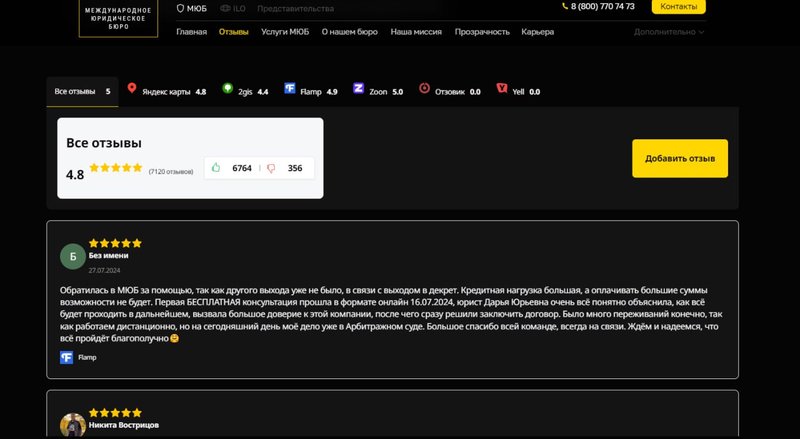Click the (7120 отзывов) count text
Viewport: 800px width, 439px height.
tap(171, 172)
